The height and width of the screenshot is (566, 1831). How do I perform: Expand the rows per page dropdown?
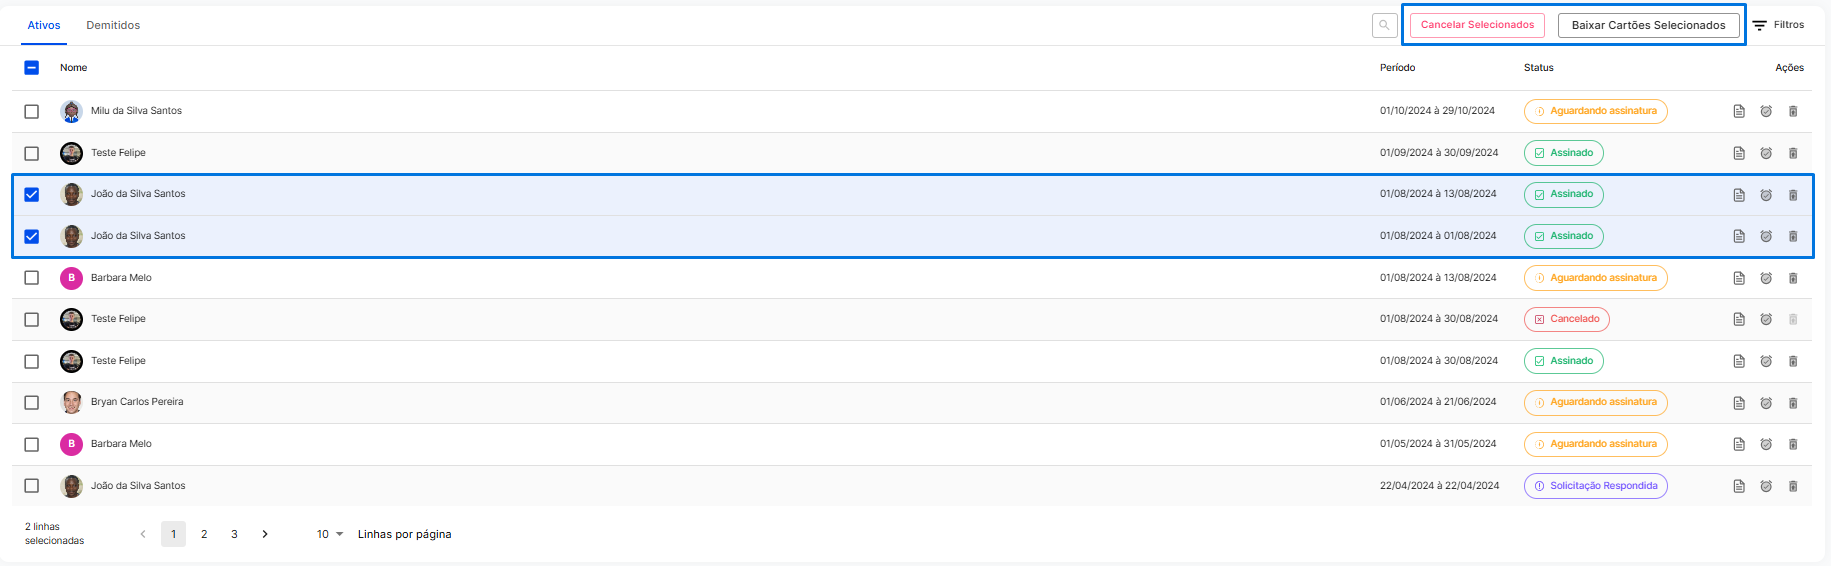[330, 534]
